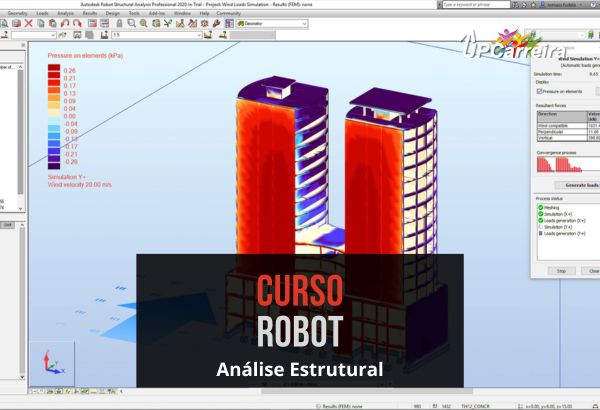The width and height of the screenshot is (600, 410).
Task: Open the Add-Ins menu
Action: (157, 13)
